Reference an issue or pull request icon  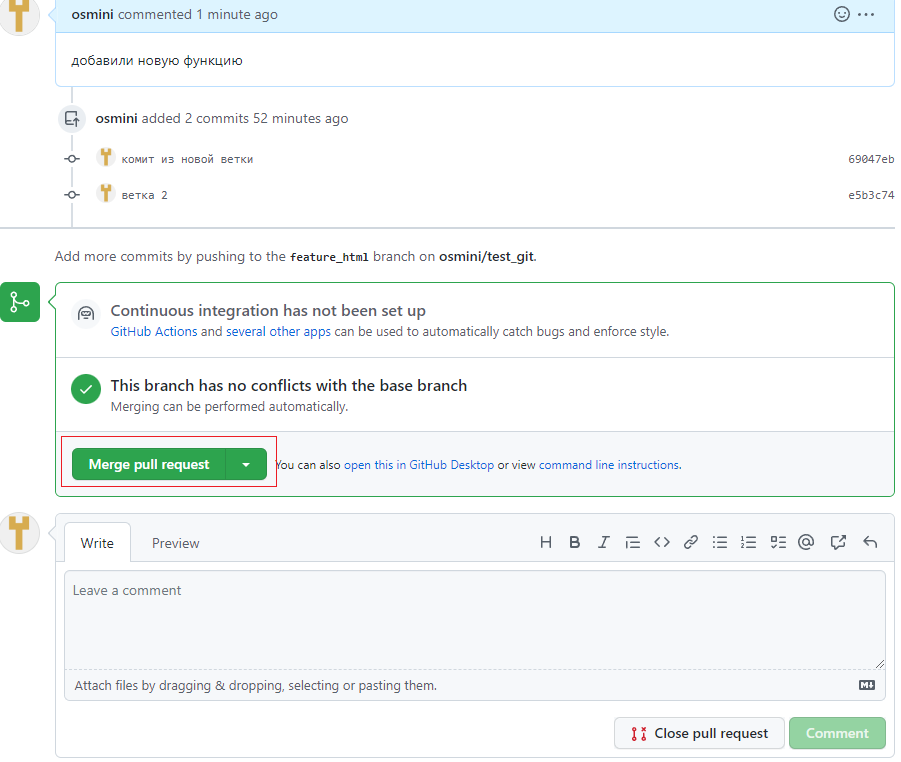838,542
